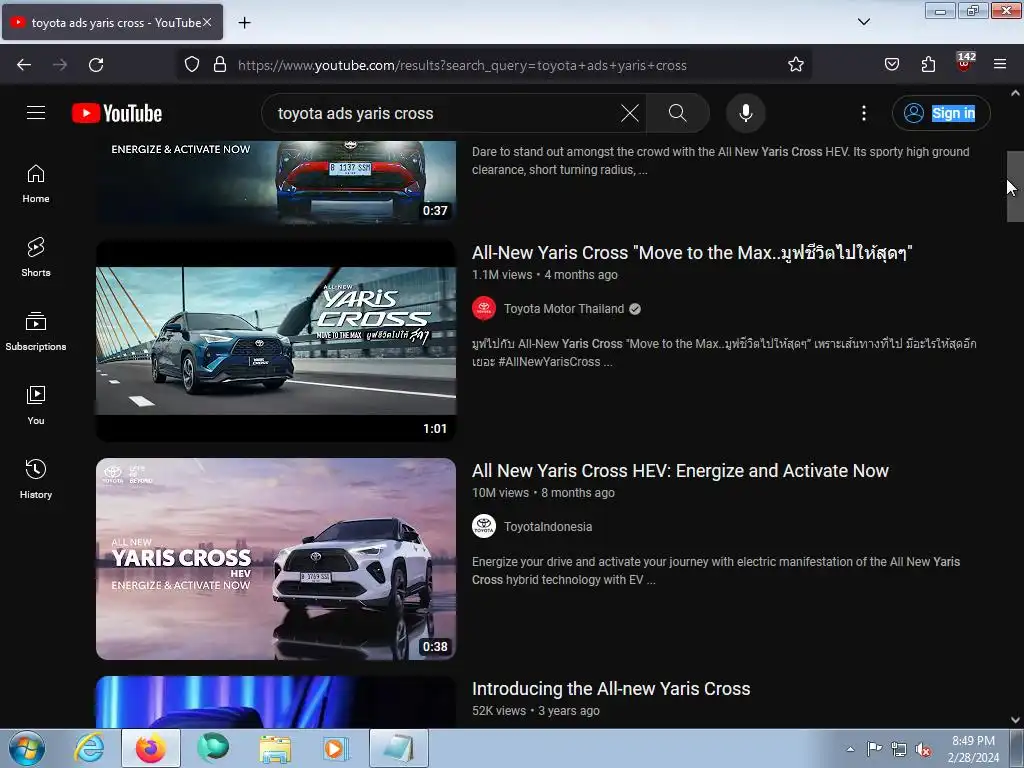
Task: Open Shorts in the sidebar
Action: pyautogui.click(x=36, y=257)
